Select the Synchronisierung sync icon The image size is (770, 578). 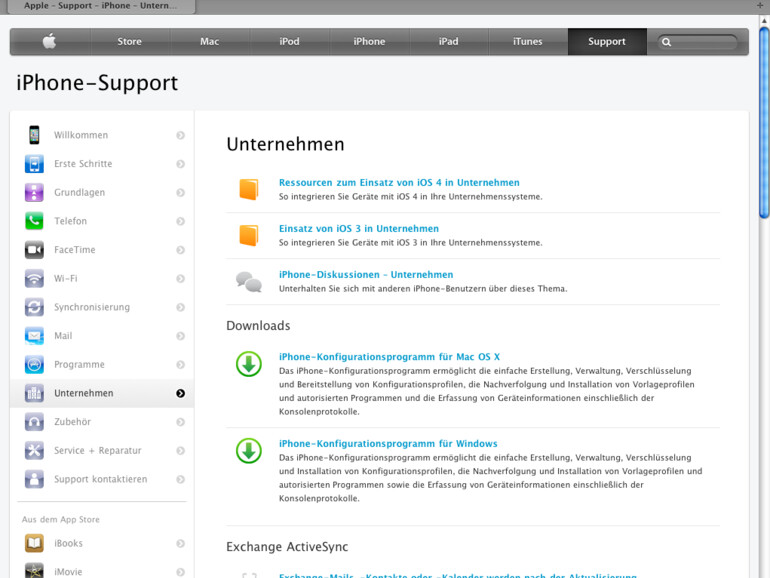(34, 307)
